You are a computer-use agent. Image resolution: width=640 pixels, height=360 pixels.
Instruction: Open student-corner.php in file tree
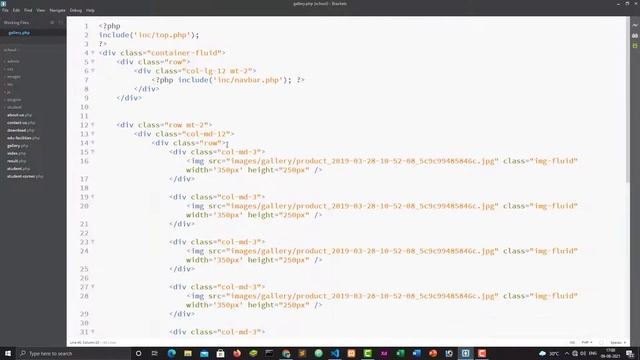point(25,176)
